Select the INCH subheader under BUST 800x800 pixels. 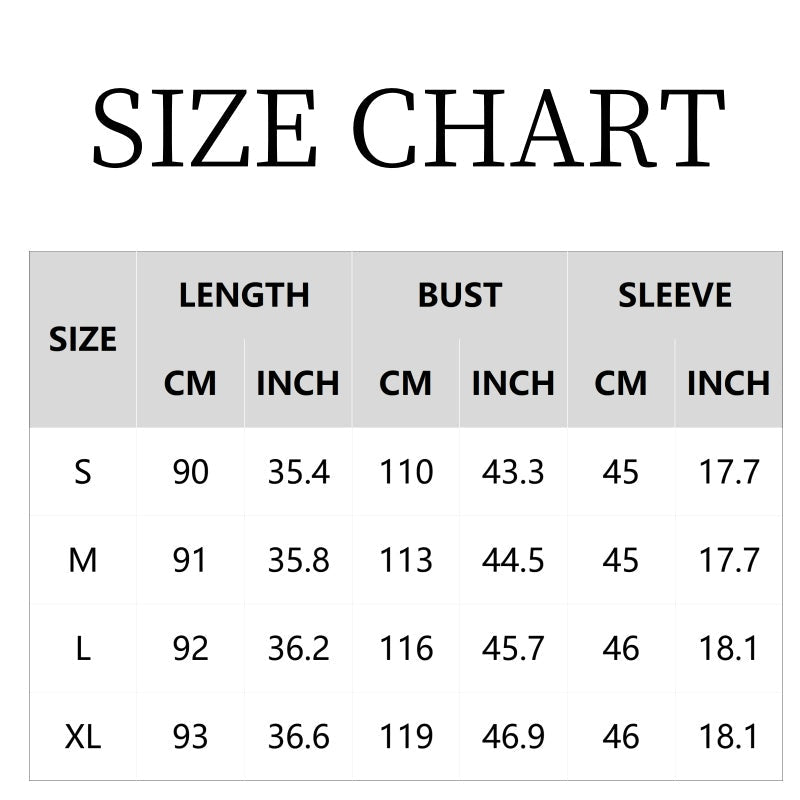[513, 383]
